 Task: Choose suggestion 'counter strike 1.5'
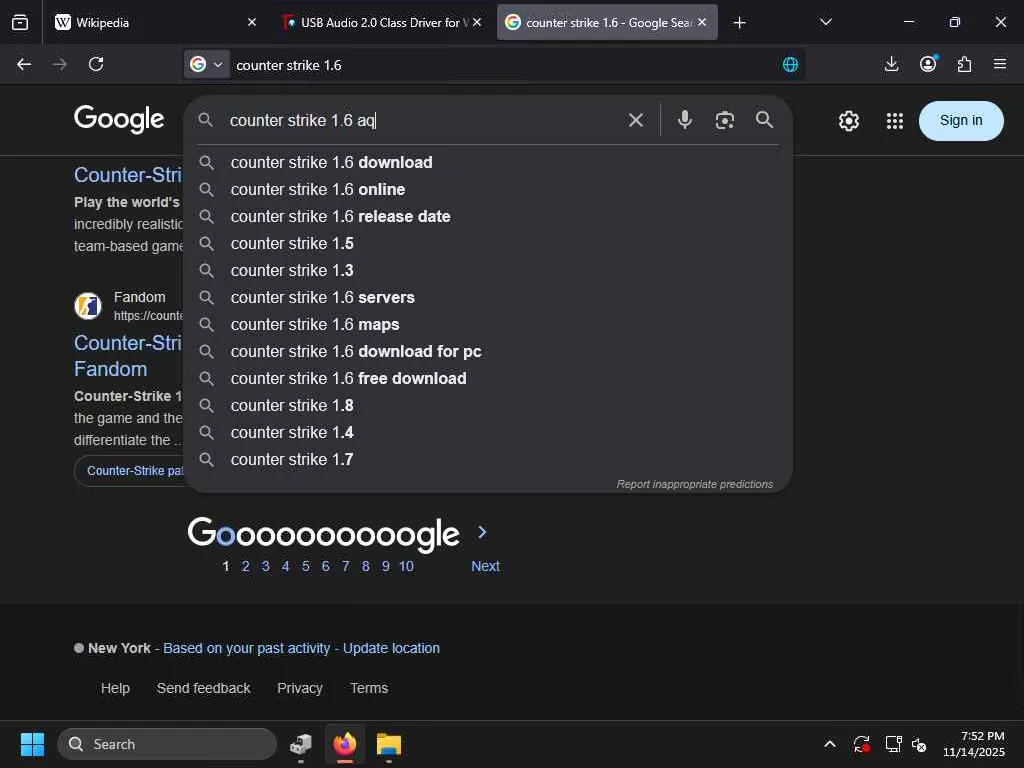point(488,243)
